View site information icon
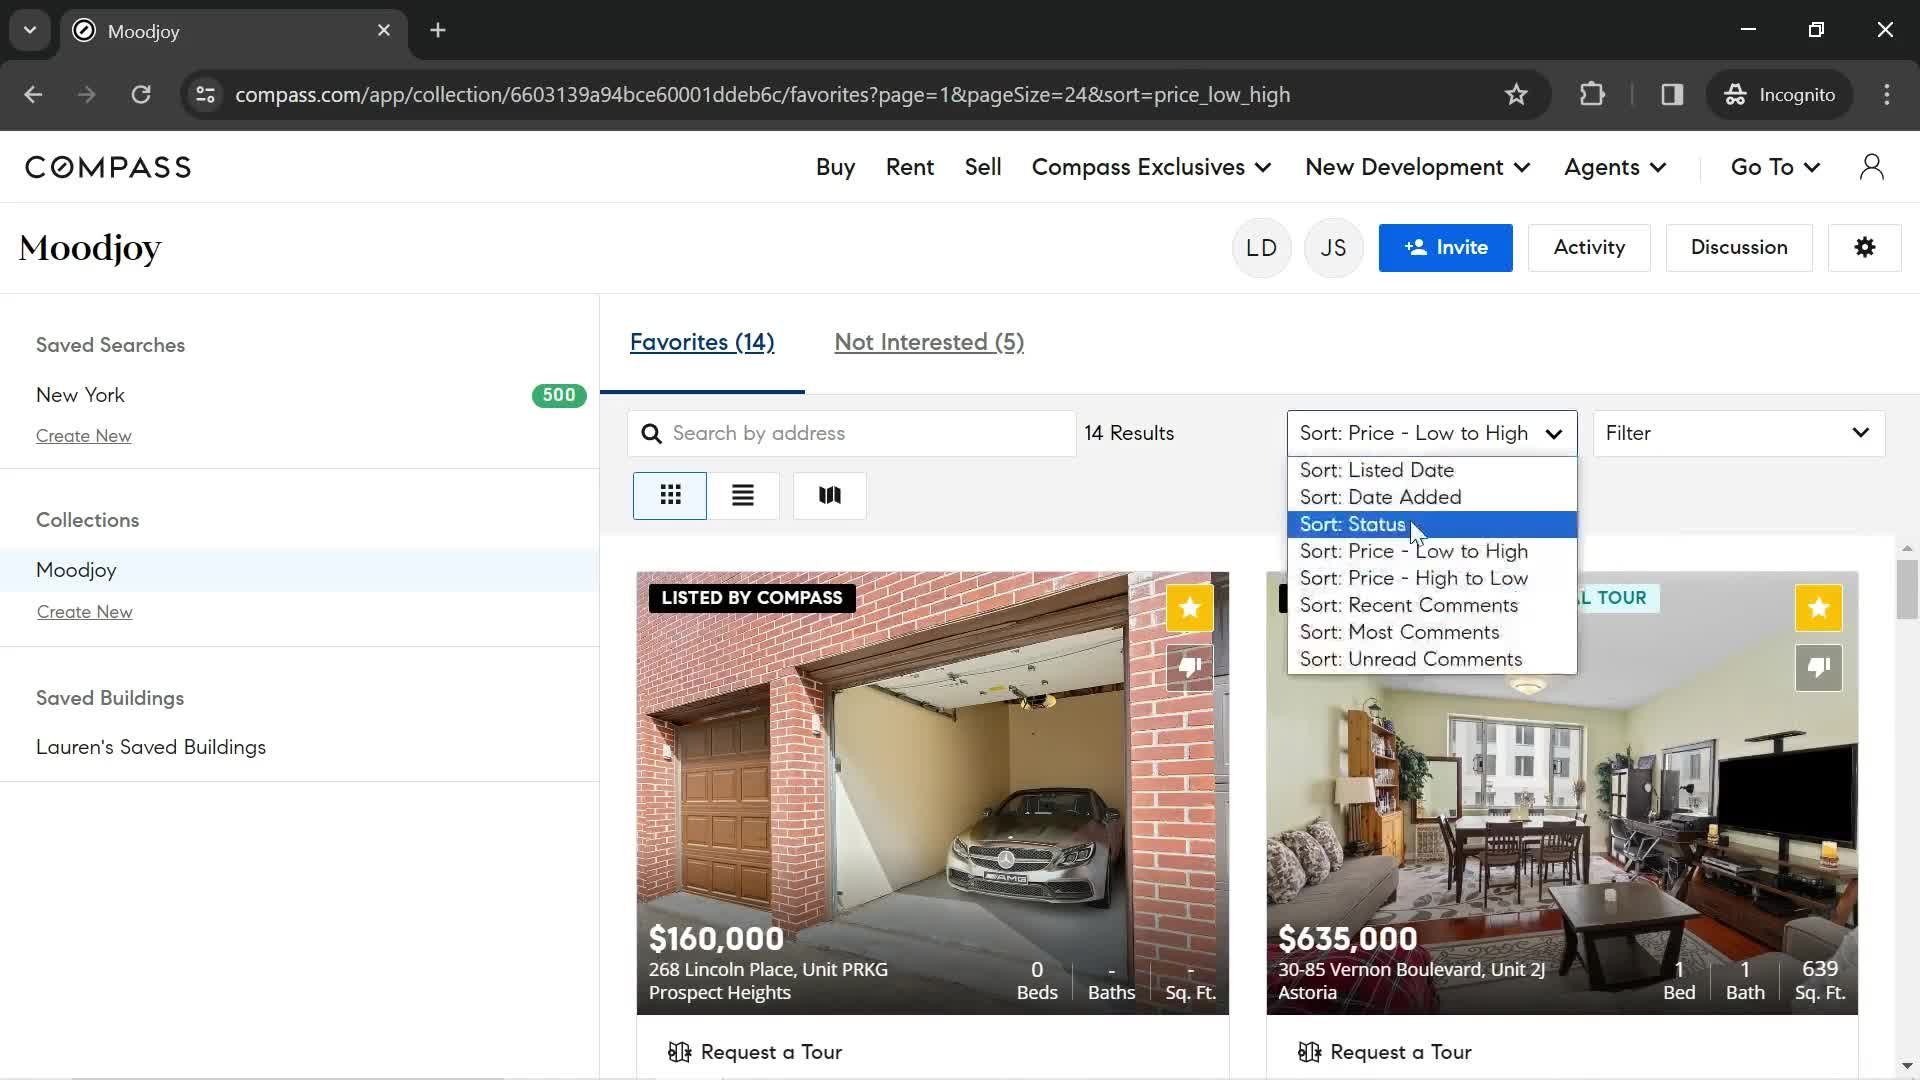 pos(205,94)
